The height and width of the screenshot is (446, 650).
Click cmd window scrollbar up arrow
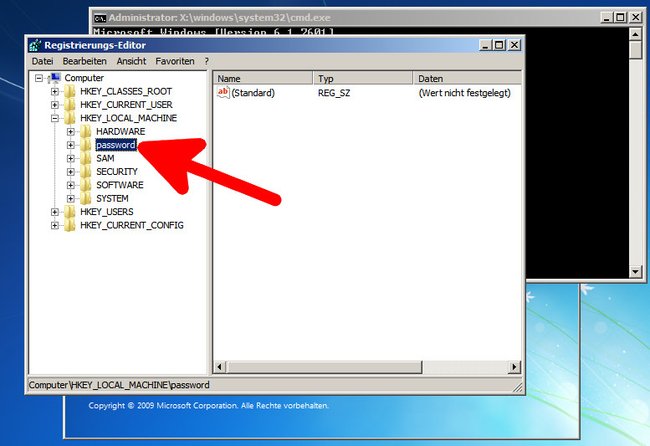click(635, 34)
